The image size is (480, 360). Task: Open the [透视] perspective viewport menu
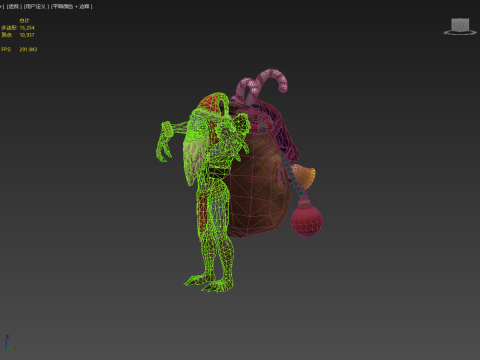click(13, 6)
